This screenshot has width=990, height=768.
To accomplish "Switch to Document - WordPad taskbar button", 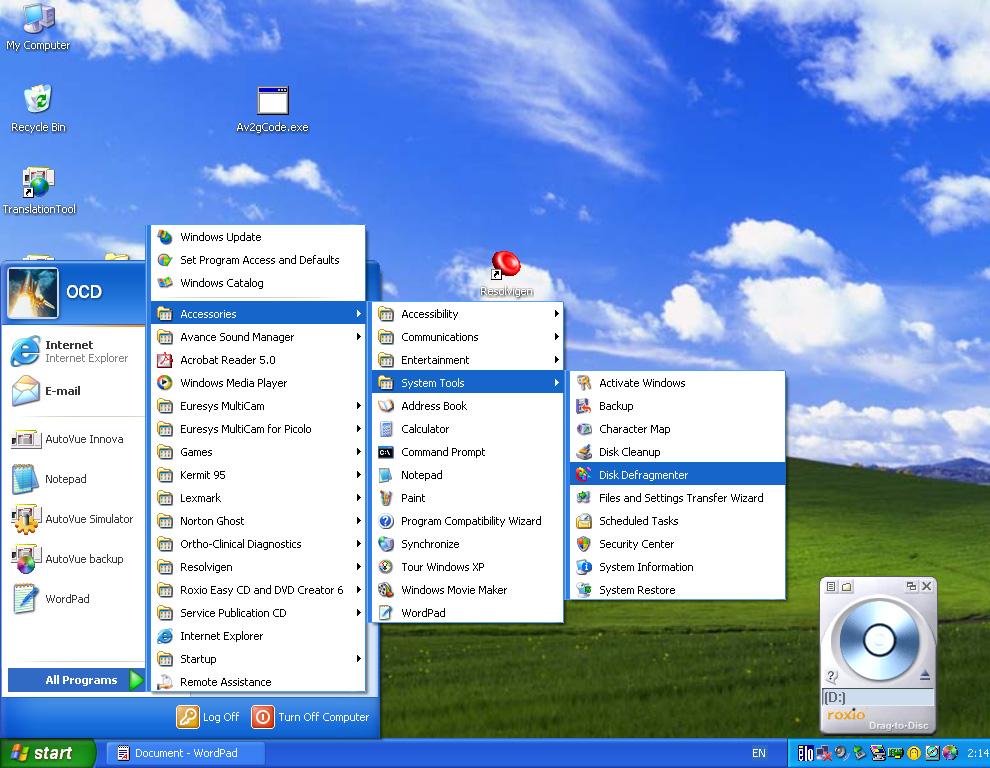I will coord(185,753).
